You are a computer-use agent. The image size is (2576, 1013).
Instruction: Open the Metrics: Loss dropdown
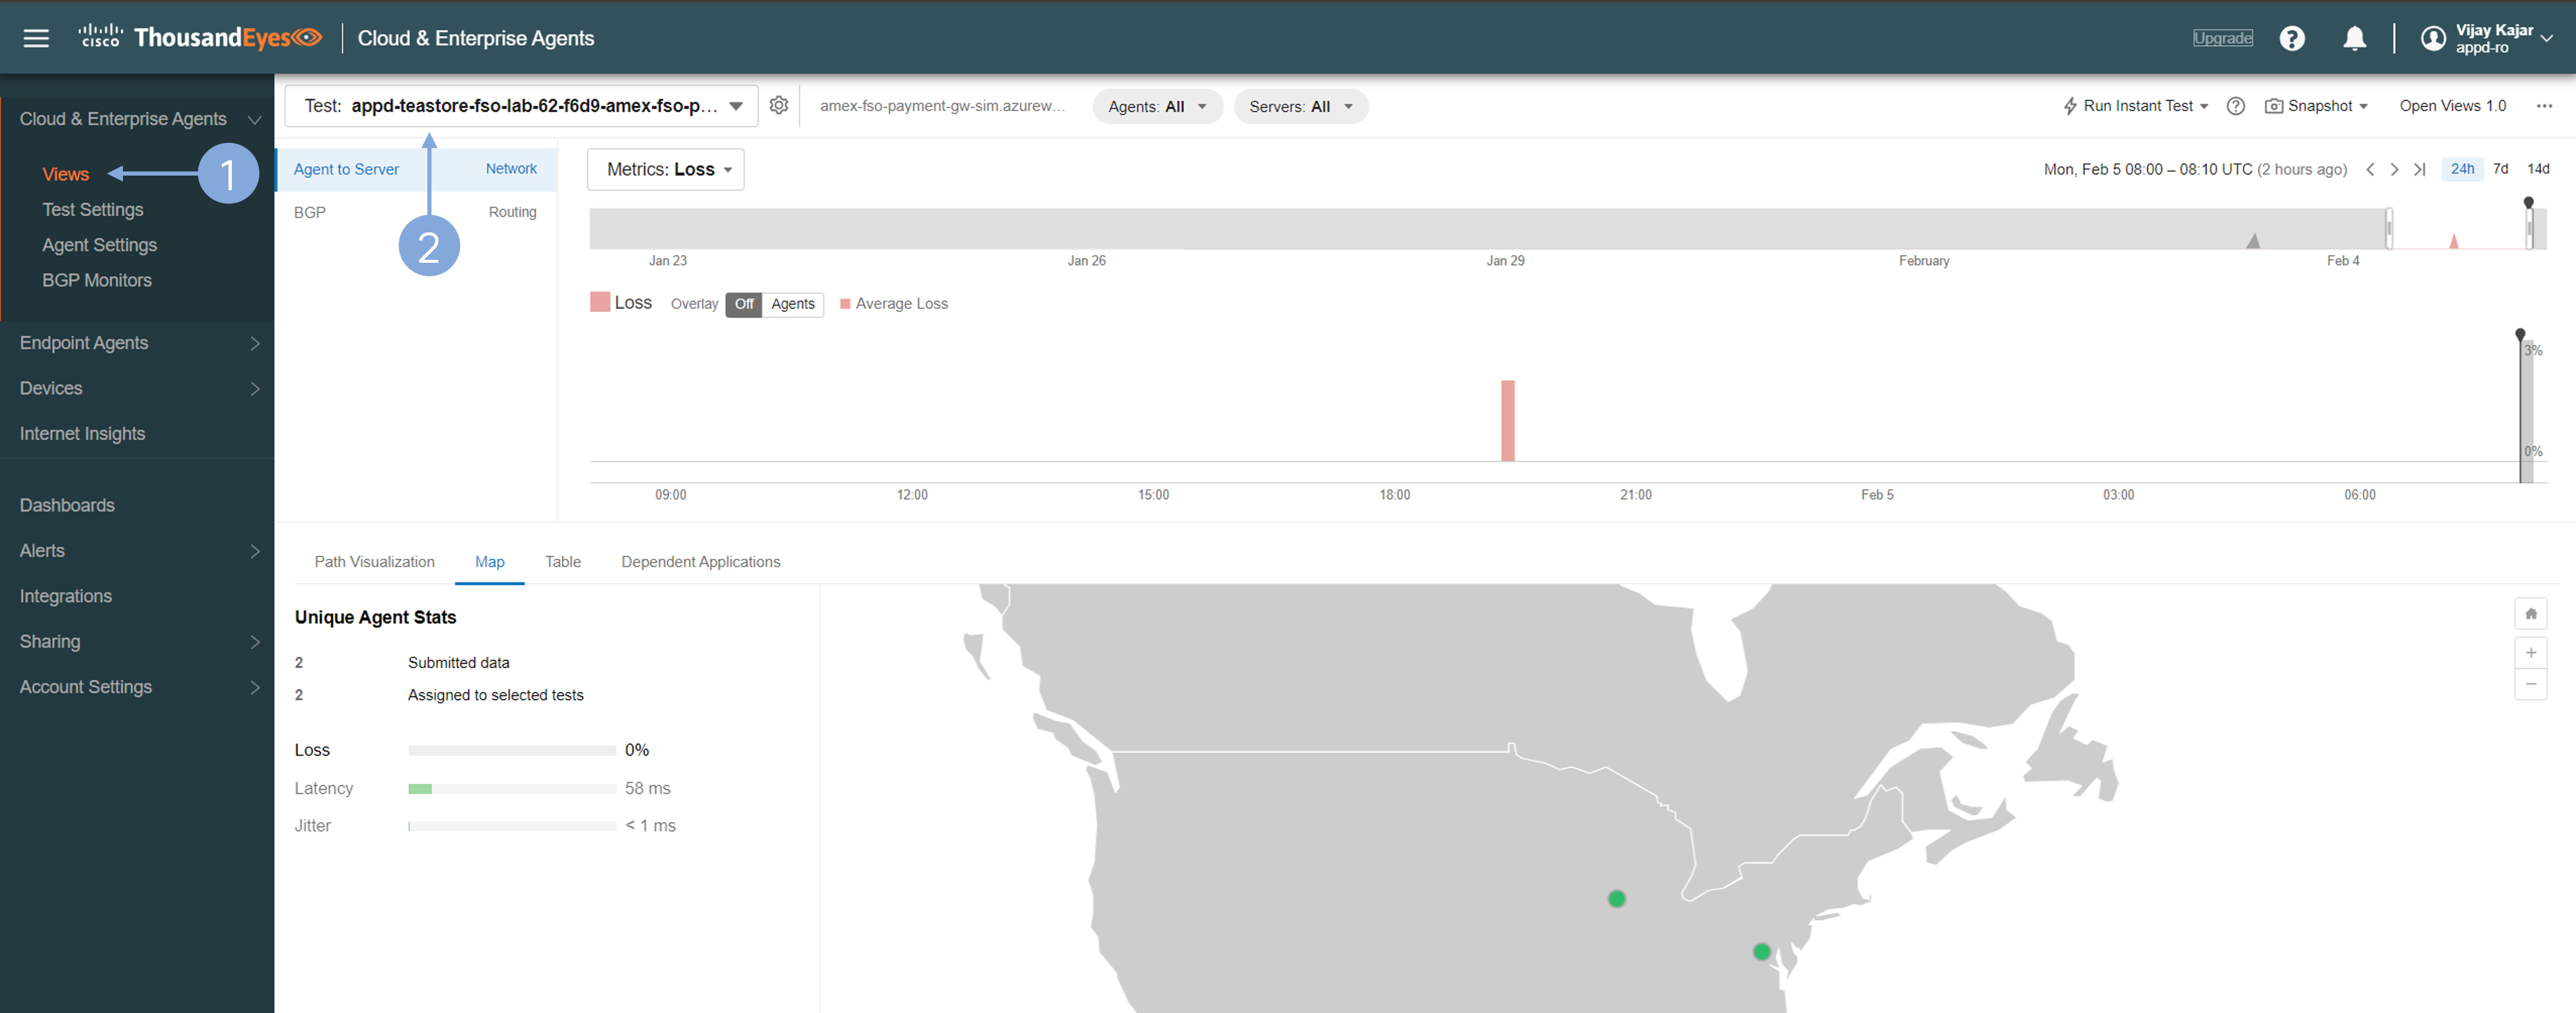click(666, 169)
